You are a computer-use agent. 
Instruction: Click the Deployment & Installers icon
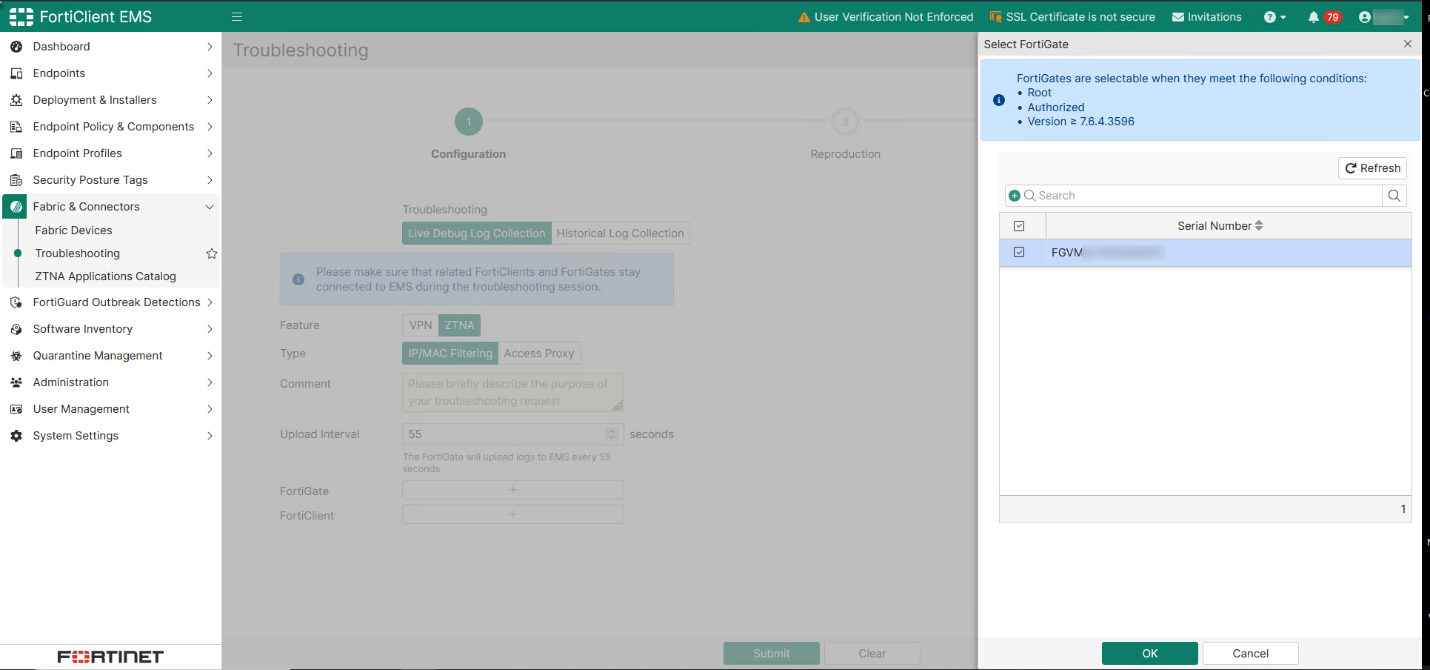tap(16, 100)
